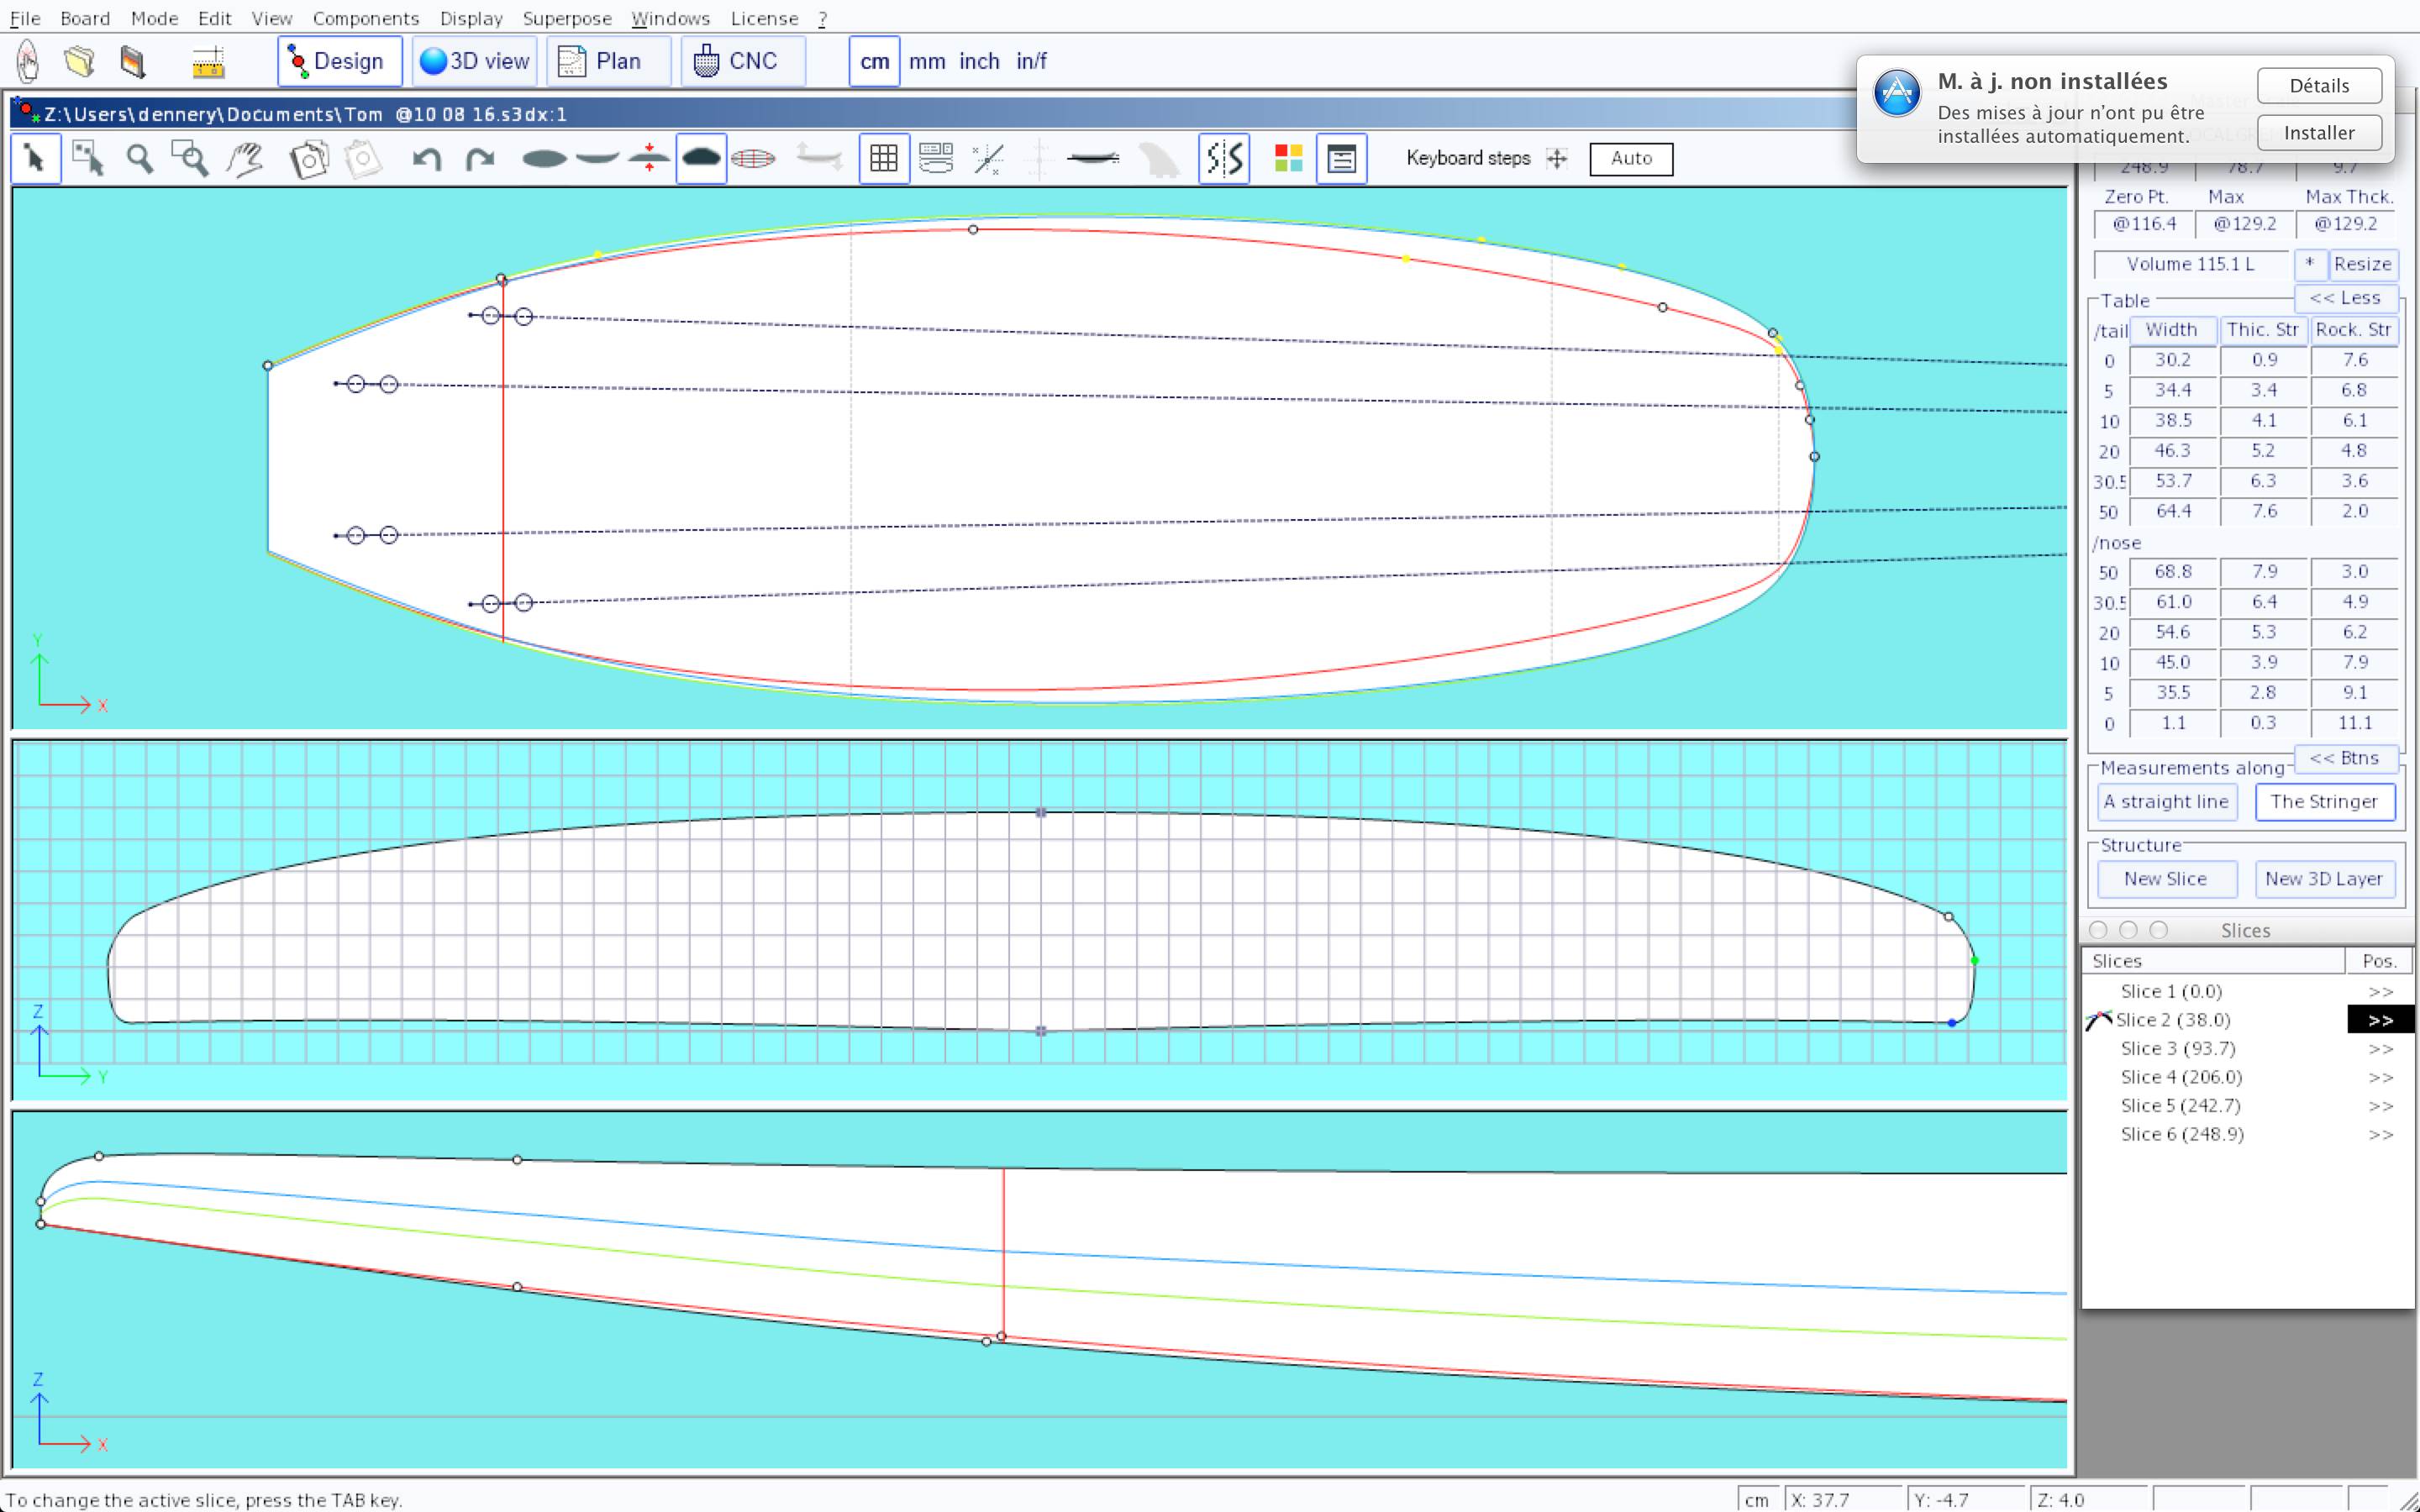Click the magnifier zoom tool
The height and width of the screenshot is (1512, 2420).
pyautogui.click(x=139, y=159)
